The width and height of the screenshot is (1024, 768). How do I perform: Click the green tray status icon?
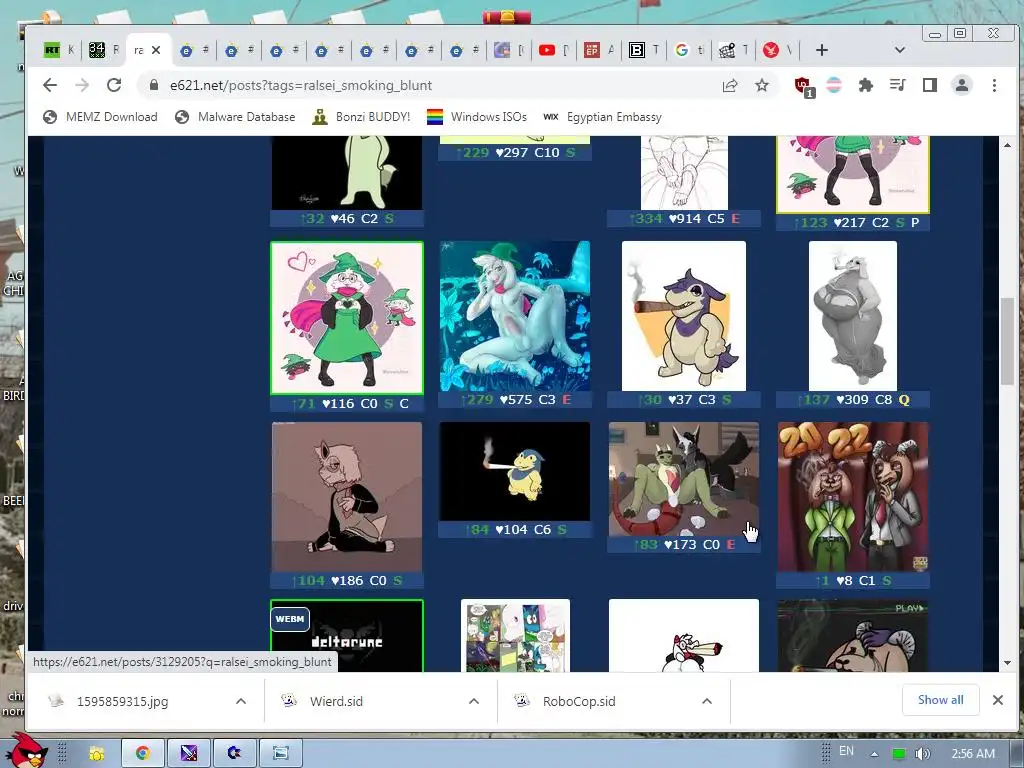coord(899,754)
